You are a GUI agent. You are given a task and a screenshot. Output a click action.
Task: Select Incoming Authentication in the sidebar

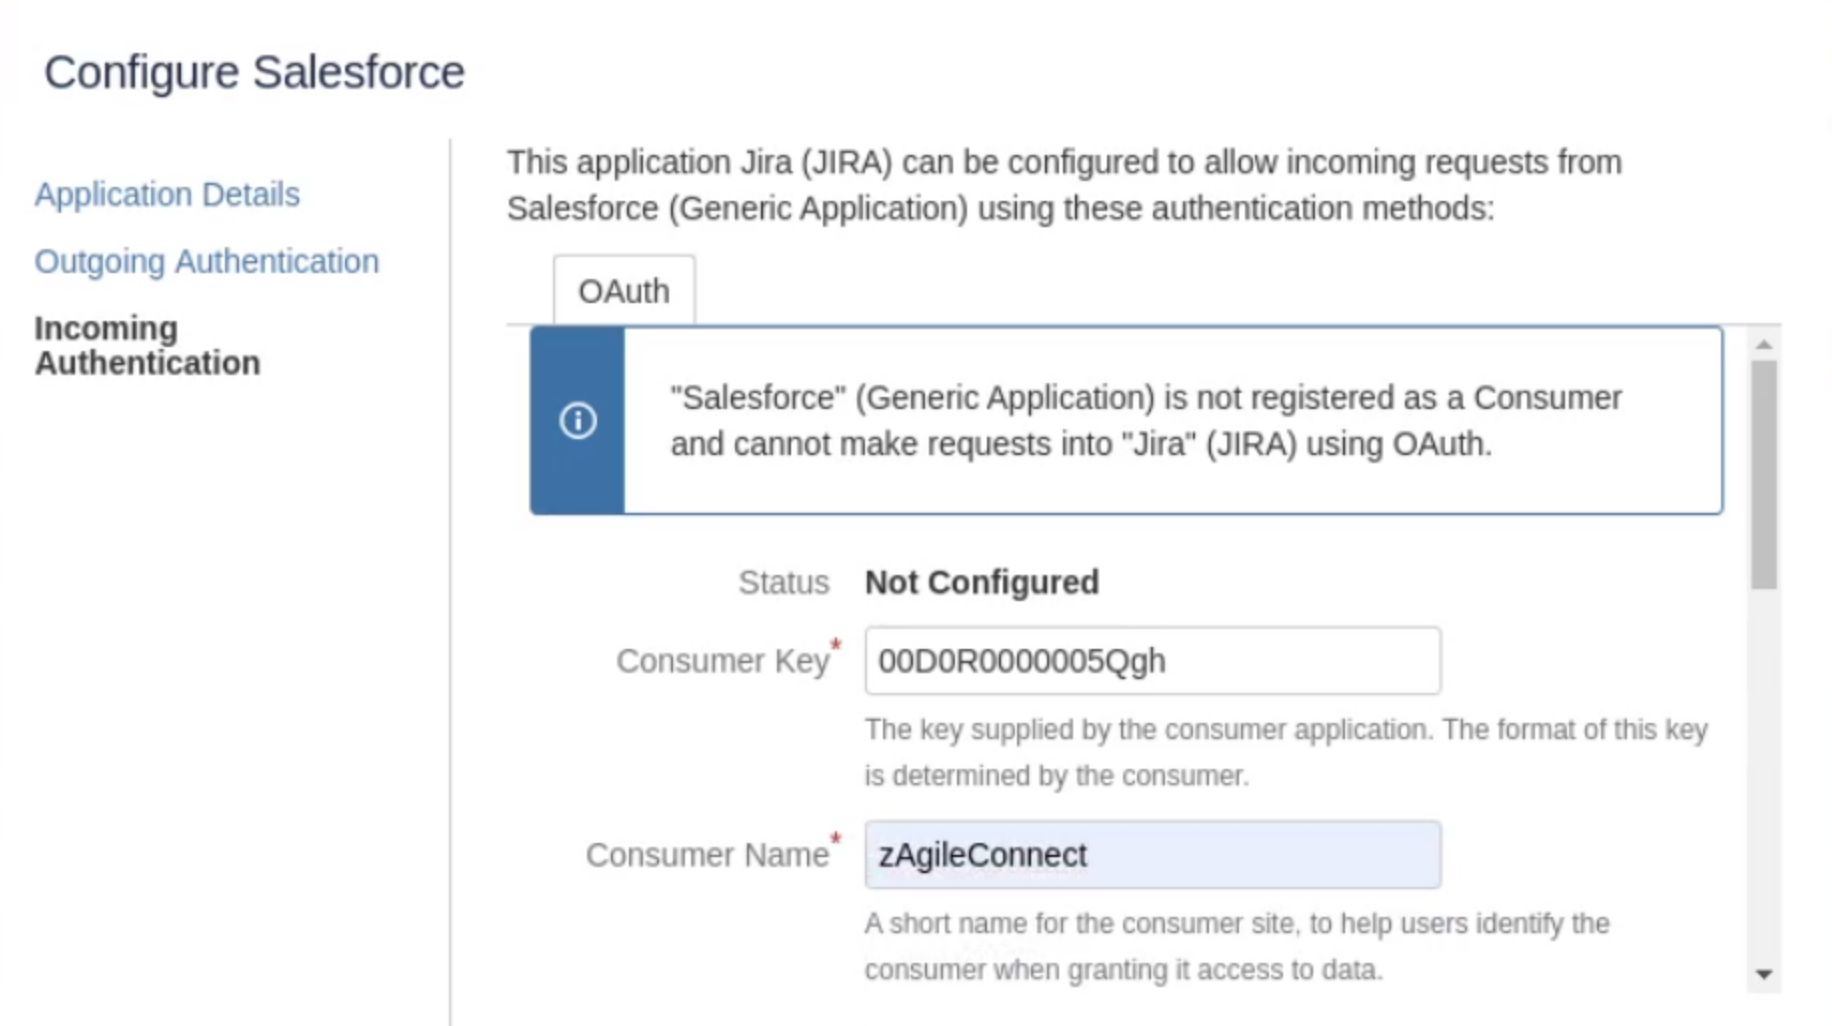[x=147, y=346]
